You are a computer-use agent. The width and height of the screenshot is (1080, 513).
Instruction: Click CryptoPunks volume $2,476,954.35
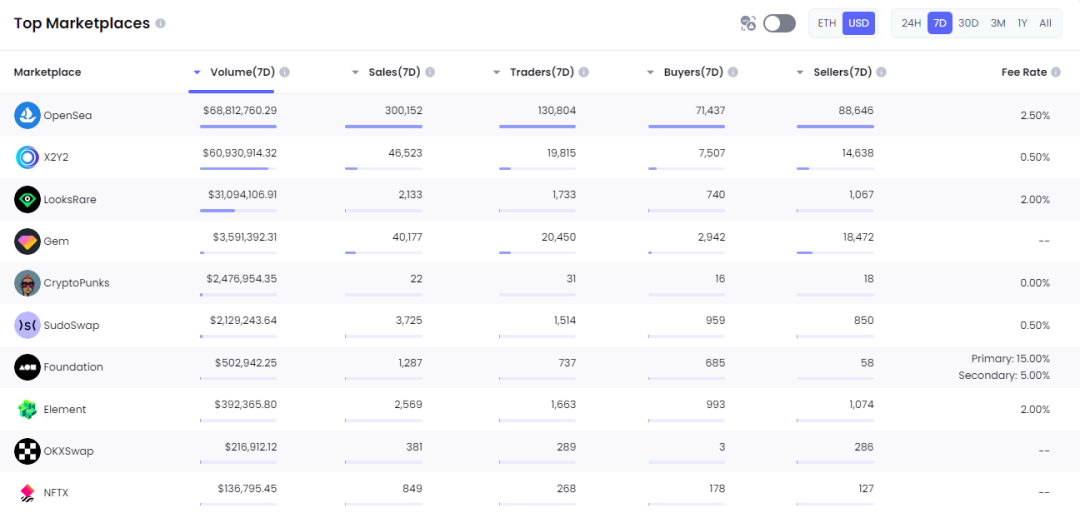point(242,279)
